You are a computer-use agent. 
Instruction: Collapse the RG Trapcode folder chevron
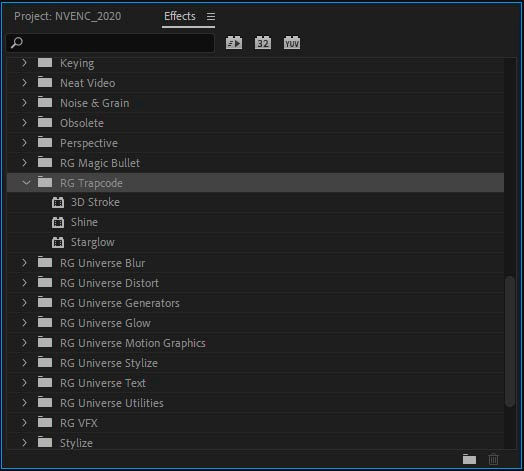coord(26,183)
